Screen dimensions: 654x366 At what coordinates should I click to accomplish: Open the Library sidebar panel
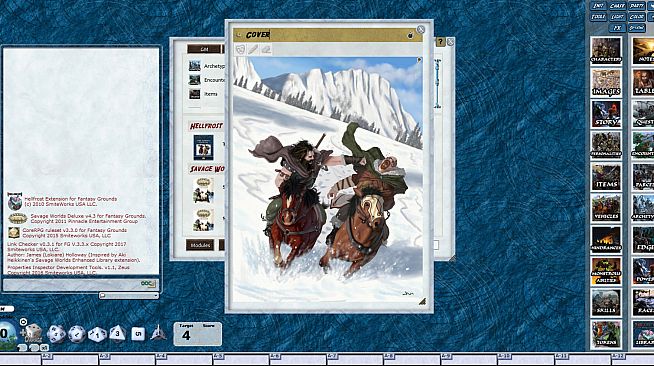643,334
